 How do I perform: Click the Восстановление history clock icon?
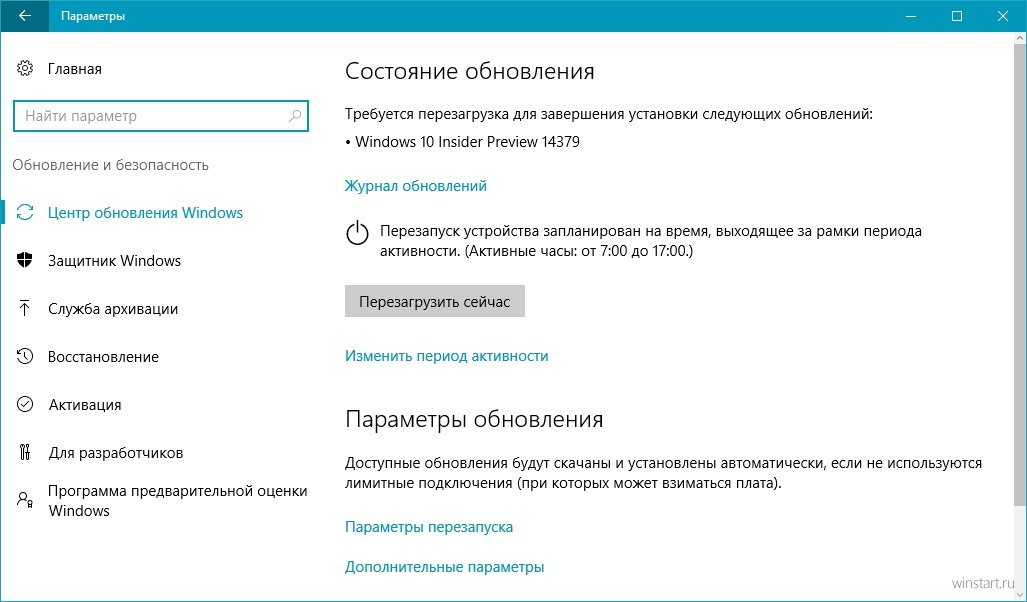click(x=25, y=356)
